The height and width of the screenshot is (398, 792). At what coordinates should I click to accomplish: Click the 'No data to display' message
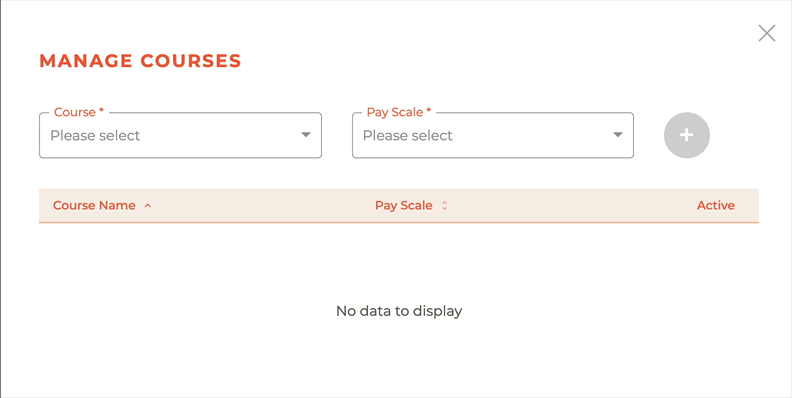(399, 311)
